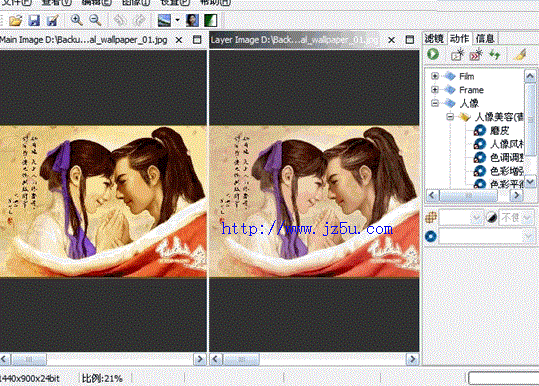The width and height of the screenshot is (539, 386).
Task: Open the dropdown arrow beside the landscape icon
Action: click(x=177, y=20)
